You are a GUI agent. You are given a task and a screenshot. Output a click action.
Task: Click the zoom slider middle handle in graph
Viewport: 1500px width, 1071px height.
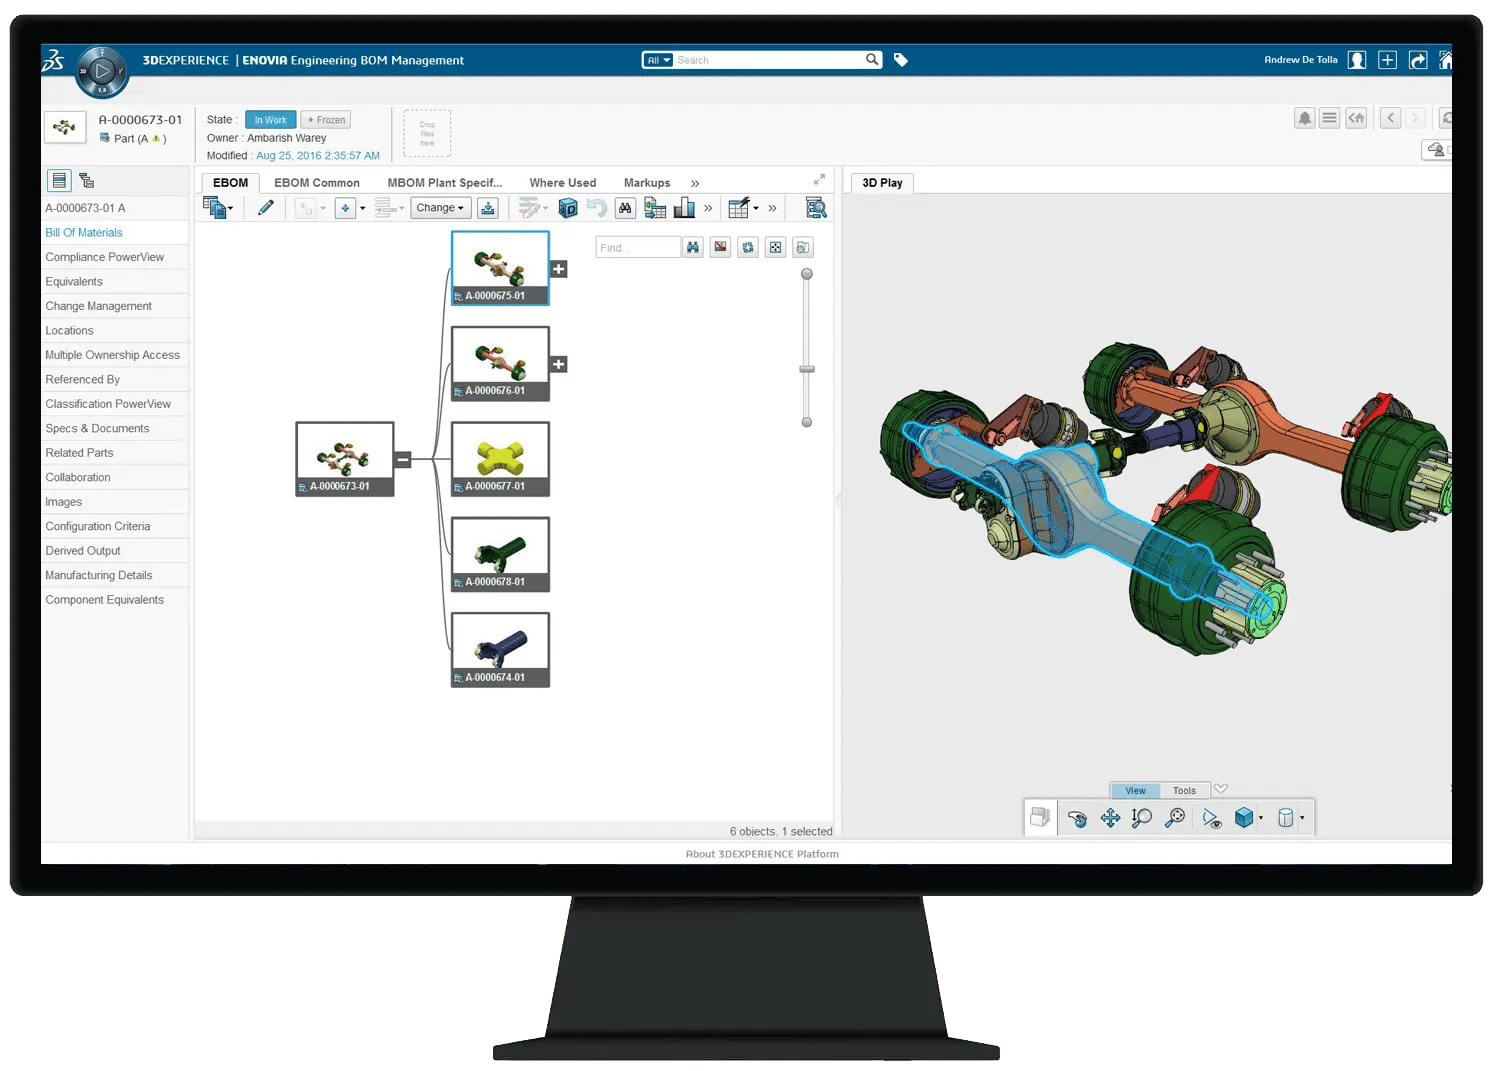coord(807,369)
